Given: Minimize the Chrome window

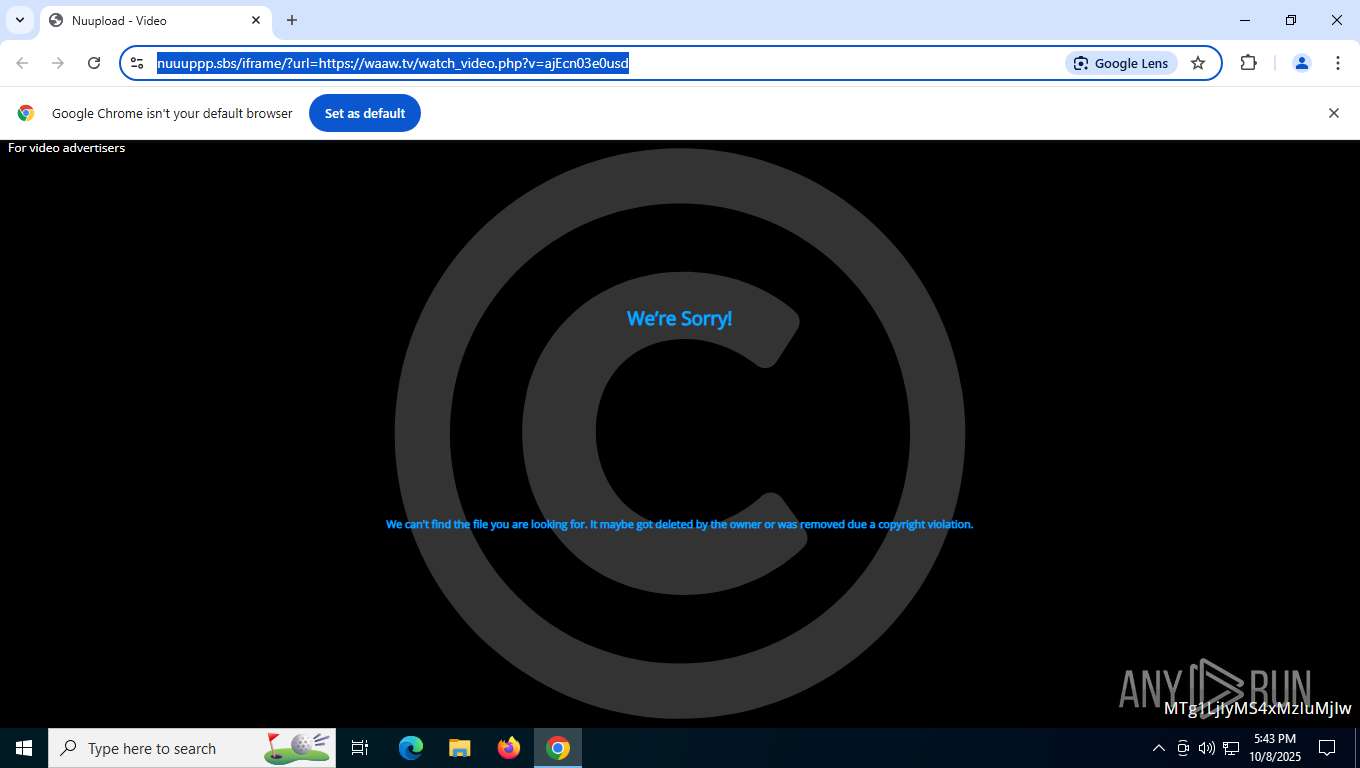Looking at the screenshot, I should tap(1245, 20).
